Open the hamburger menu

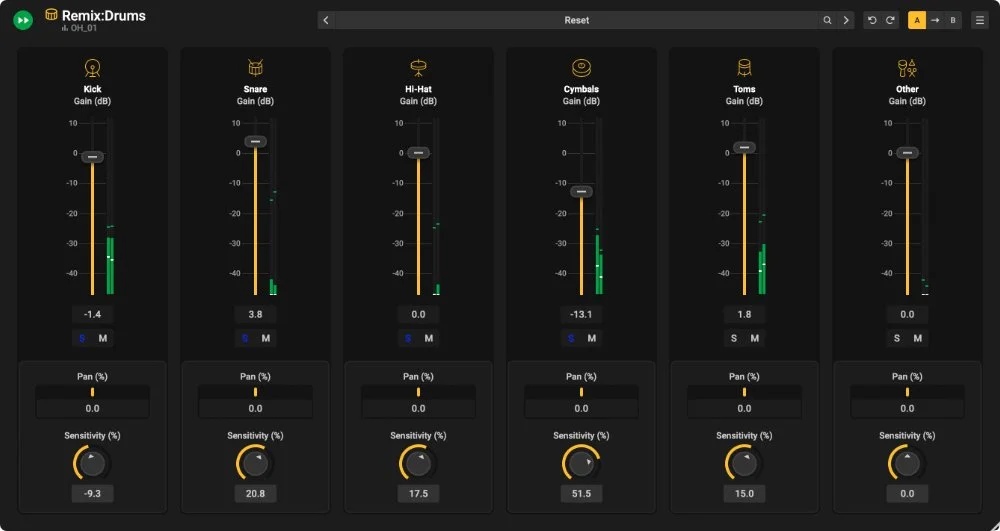tap(980, 20)
